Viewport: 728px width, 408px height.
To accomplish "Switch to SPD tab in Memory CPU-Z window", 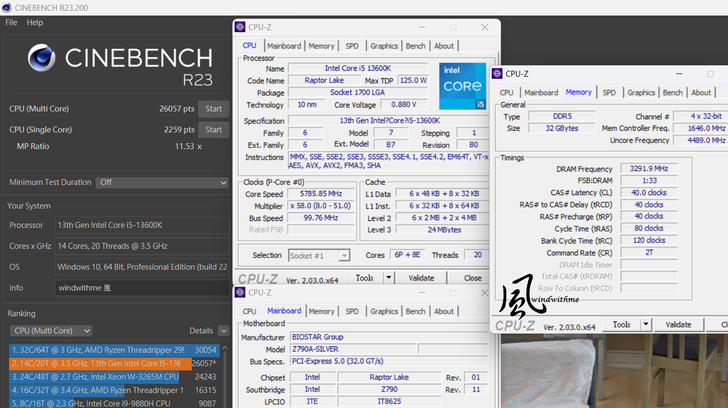I will click(609, 93).
